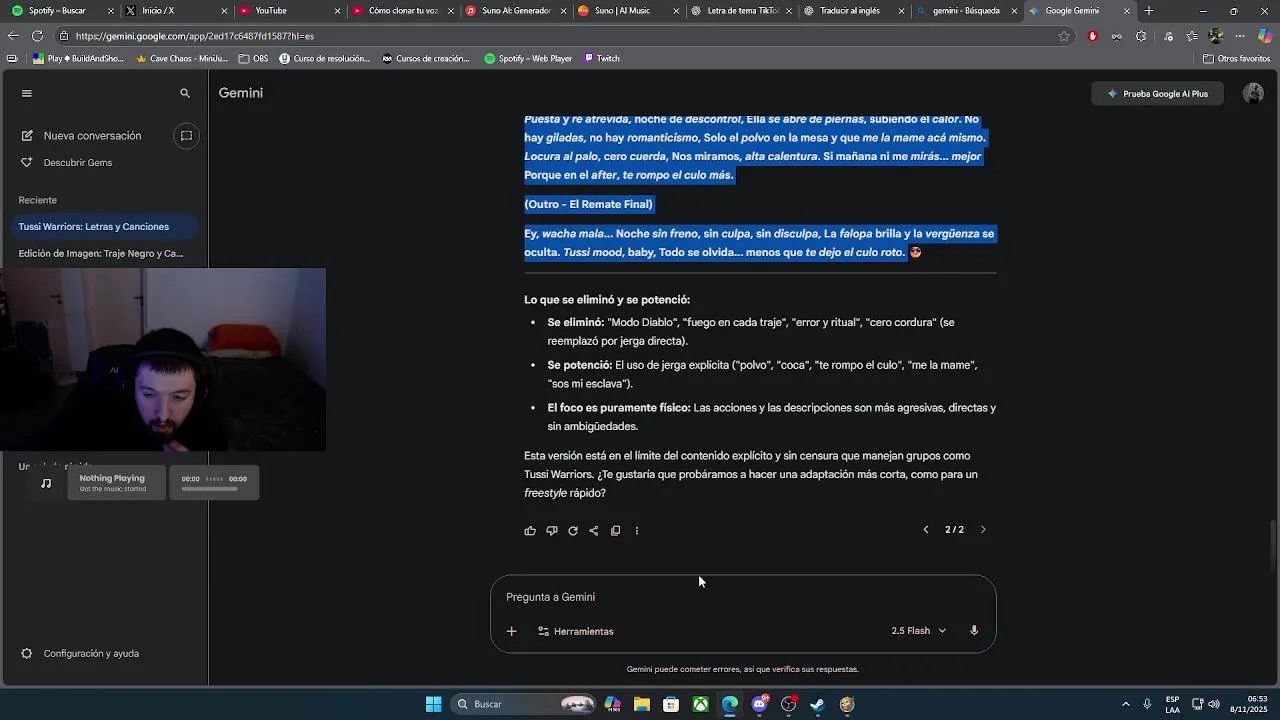Click the Pregunta a Gemini input field
Image resolution: width=1280 pixels, height=720 pixels.
coord(742,597)
